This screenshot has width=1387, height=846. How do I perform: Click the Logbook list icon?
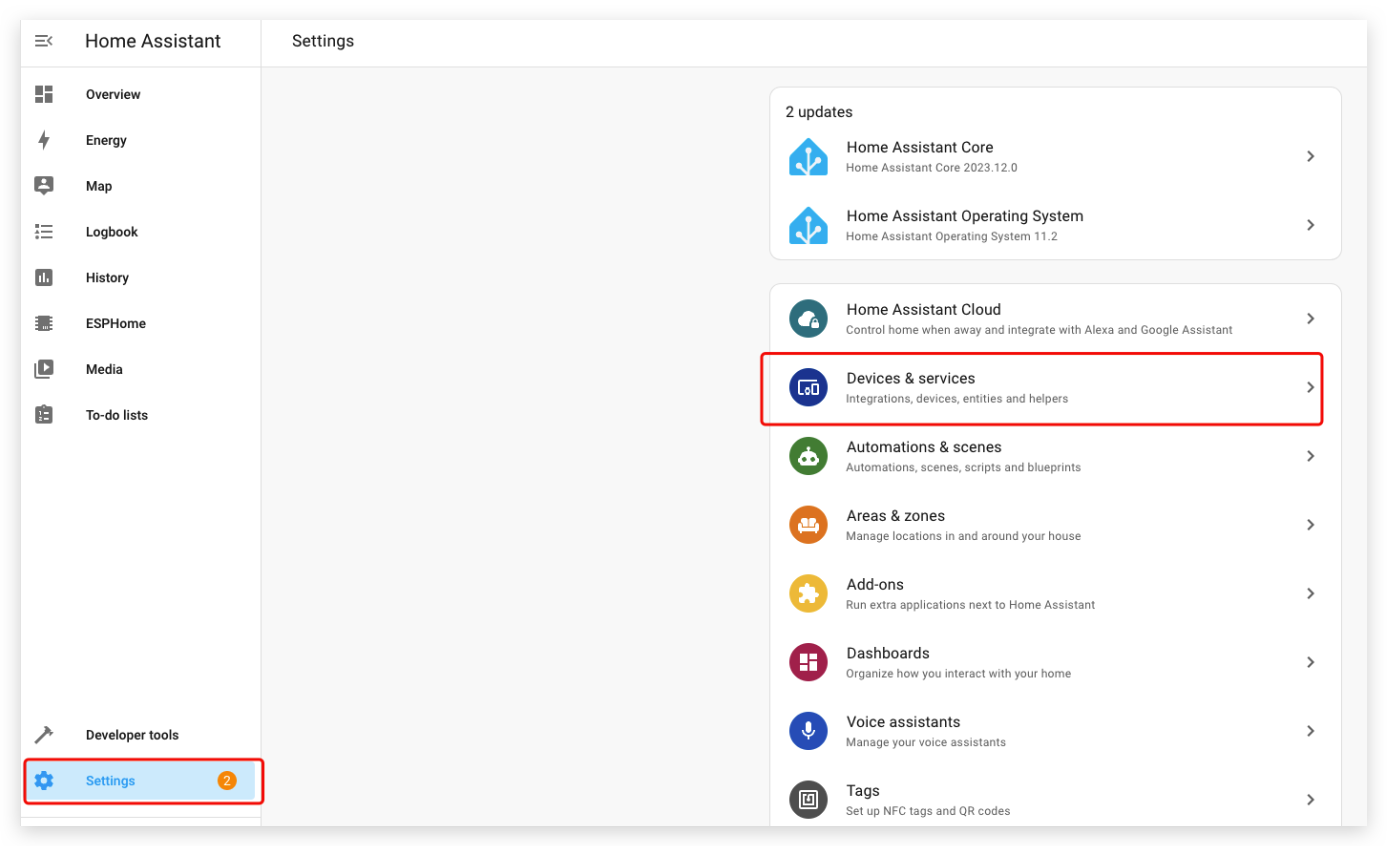(x=44, y=232)
